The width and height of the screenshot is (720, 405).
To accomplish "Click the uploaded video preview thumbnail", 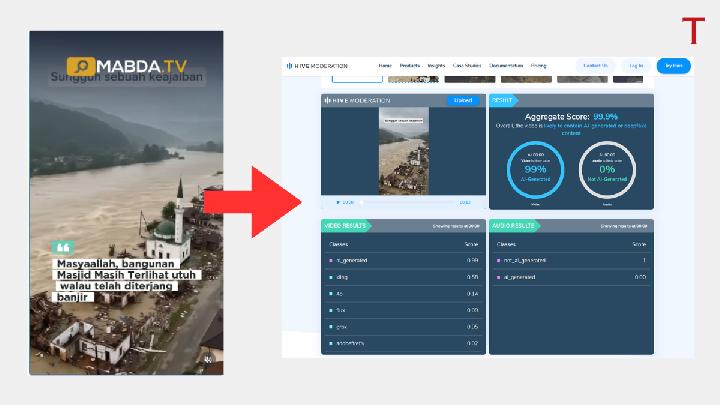I will [403, 151].
